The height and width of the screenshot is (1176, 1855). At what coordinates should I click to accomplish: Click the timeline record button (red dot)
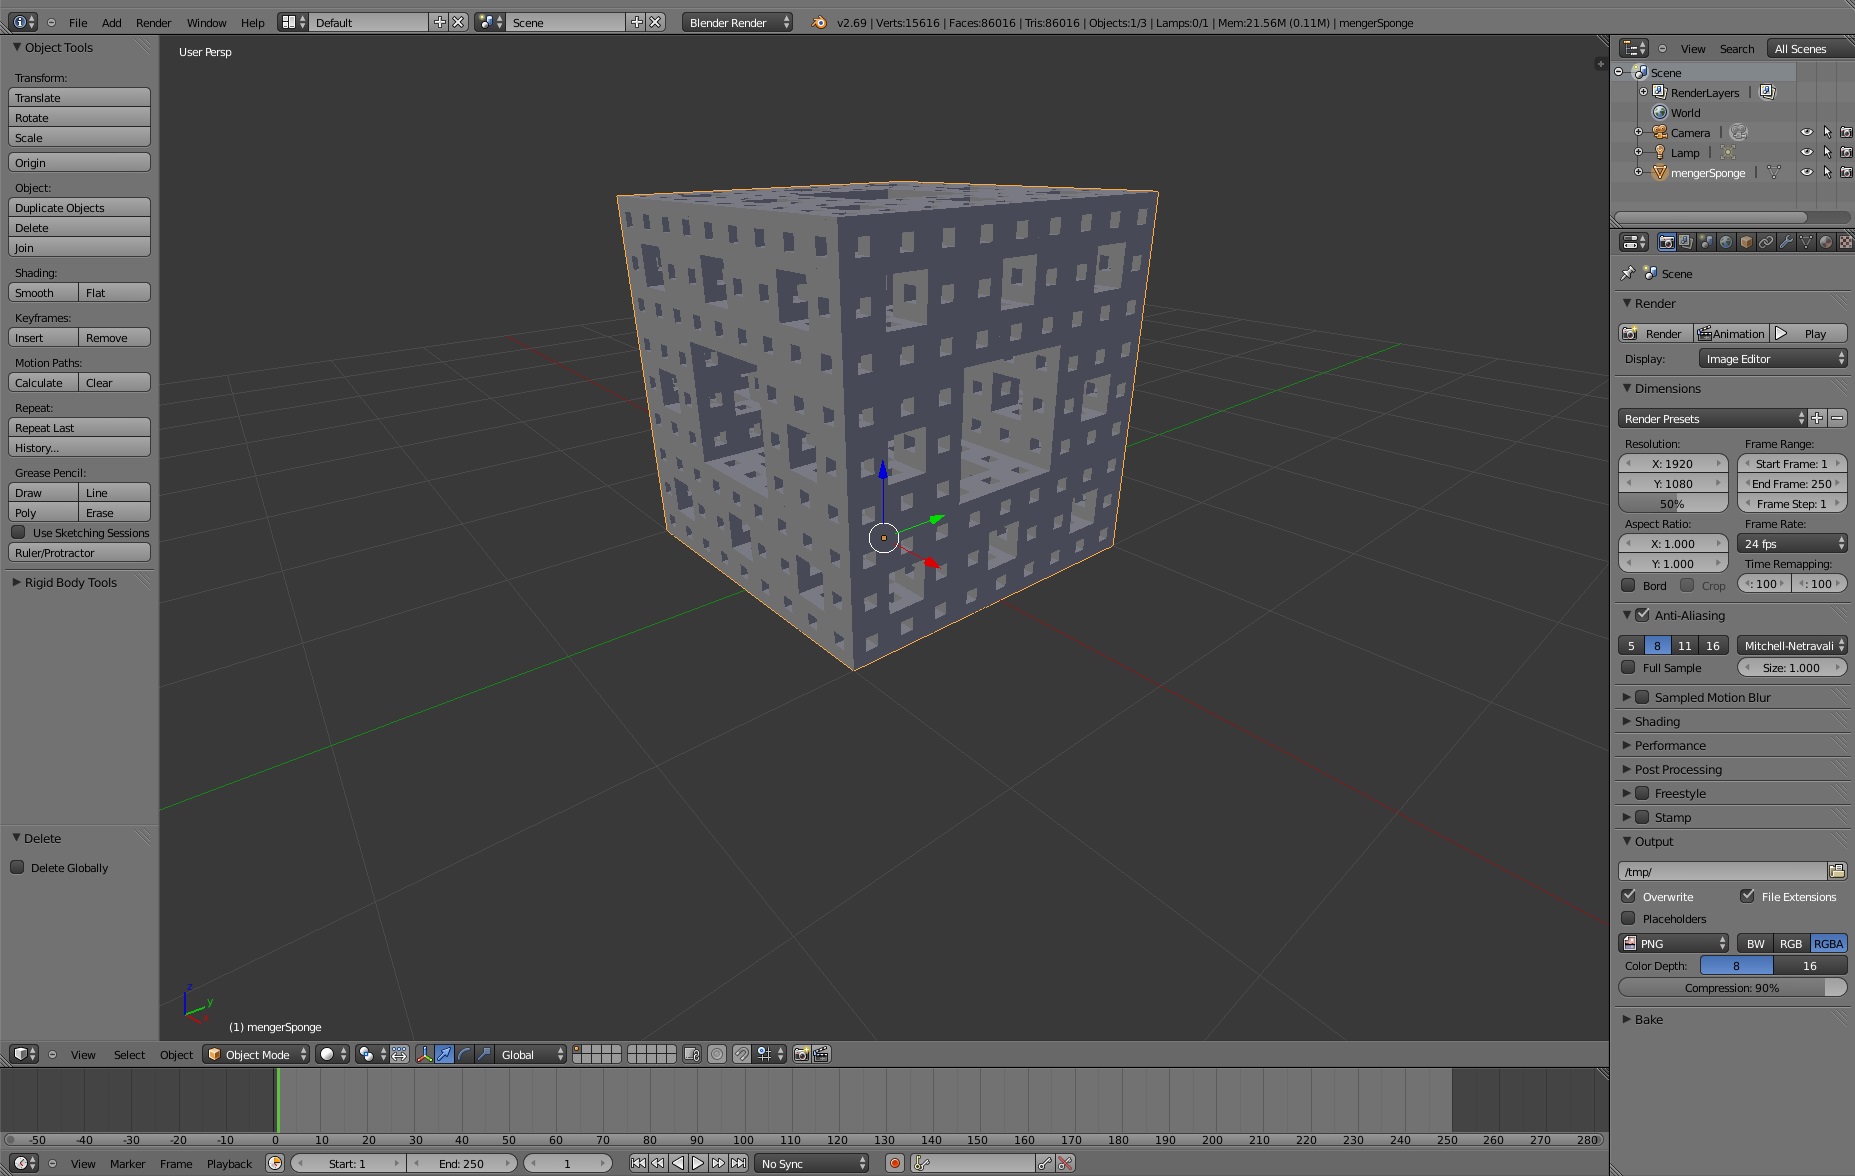point(895,1163)
